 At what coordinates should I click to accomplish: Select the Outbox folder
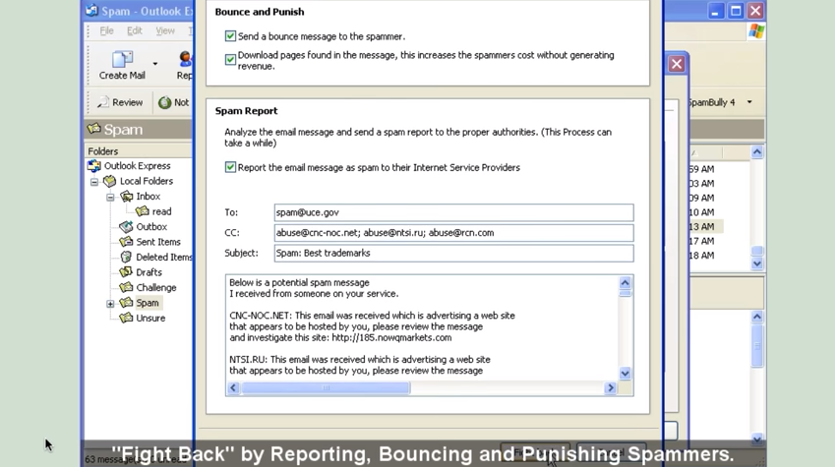click(x=151, y=227)
